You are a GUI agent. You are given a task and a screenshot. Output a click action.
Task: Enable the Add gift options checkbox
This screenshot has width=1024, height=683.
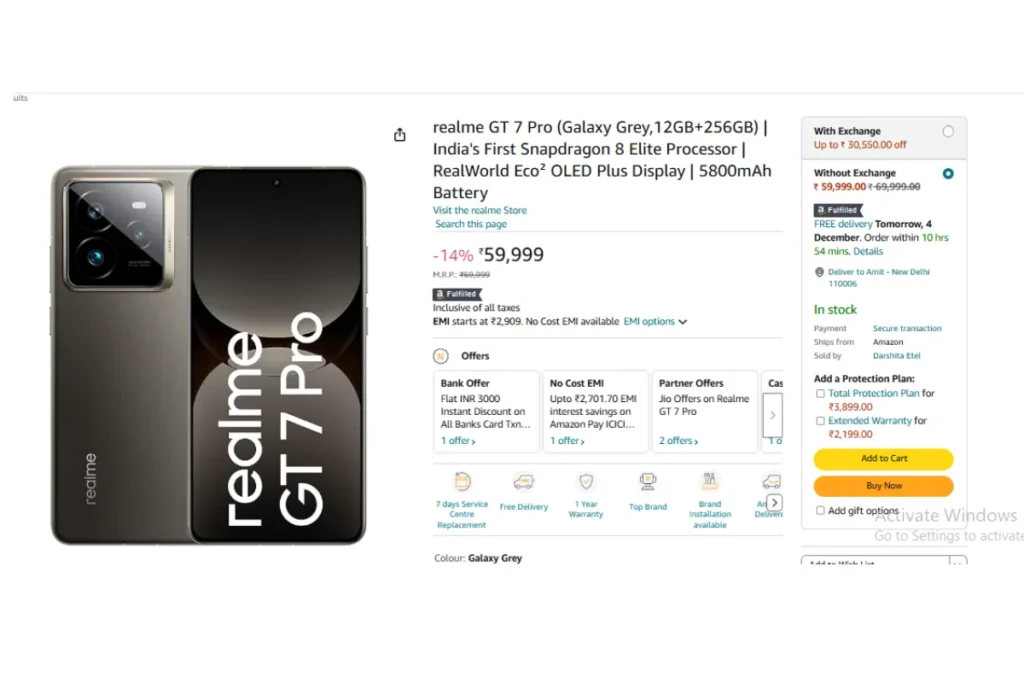[x=820, y=511]
